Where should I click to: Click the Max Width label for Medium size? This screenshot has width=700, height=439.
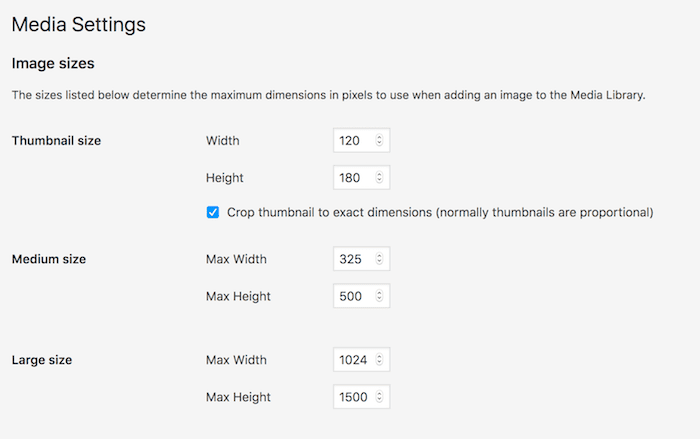237,259
